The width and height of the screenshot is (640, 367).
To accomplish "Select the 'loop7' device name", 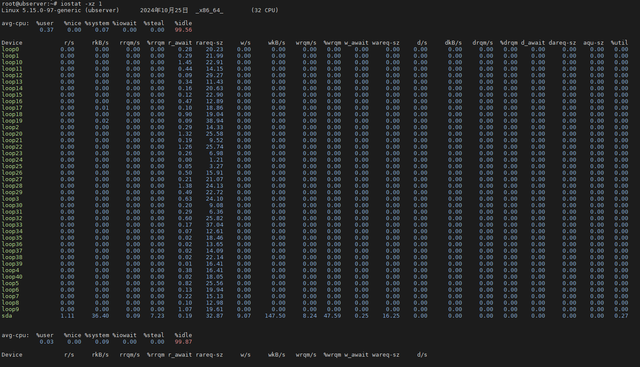I will [10, 296].
